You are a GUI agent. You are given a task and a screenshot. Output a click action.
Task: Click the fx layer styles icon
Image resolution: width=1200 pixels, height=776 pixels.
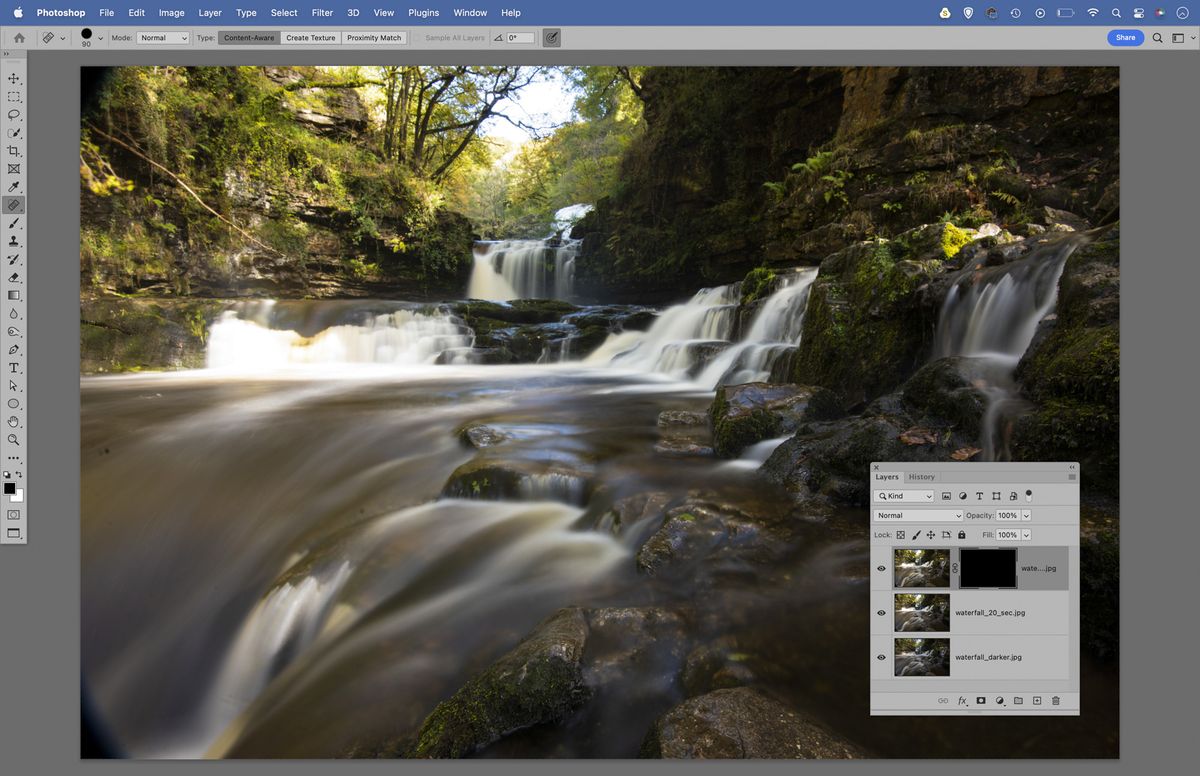(962, 701)
